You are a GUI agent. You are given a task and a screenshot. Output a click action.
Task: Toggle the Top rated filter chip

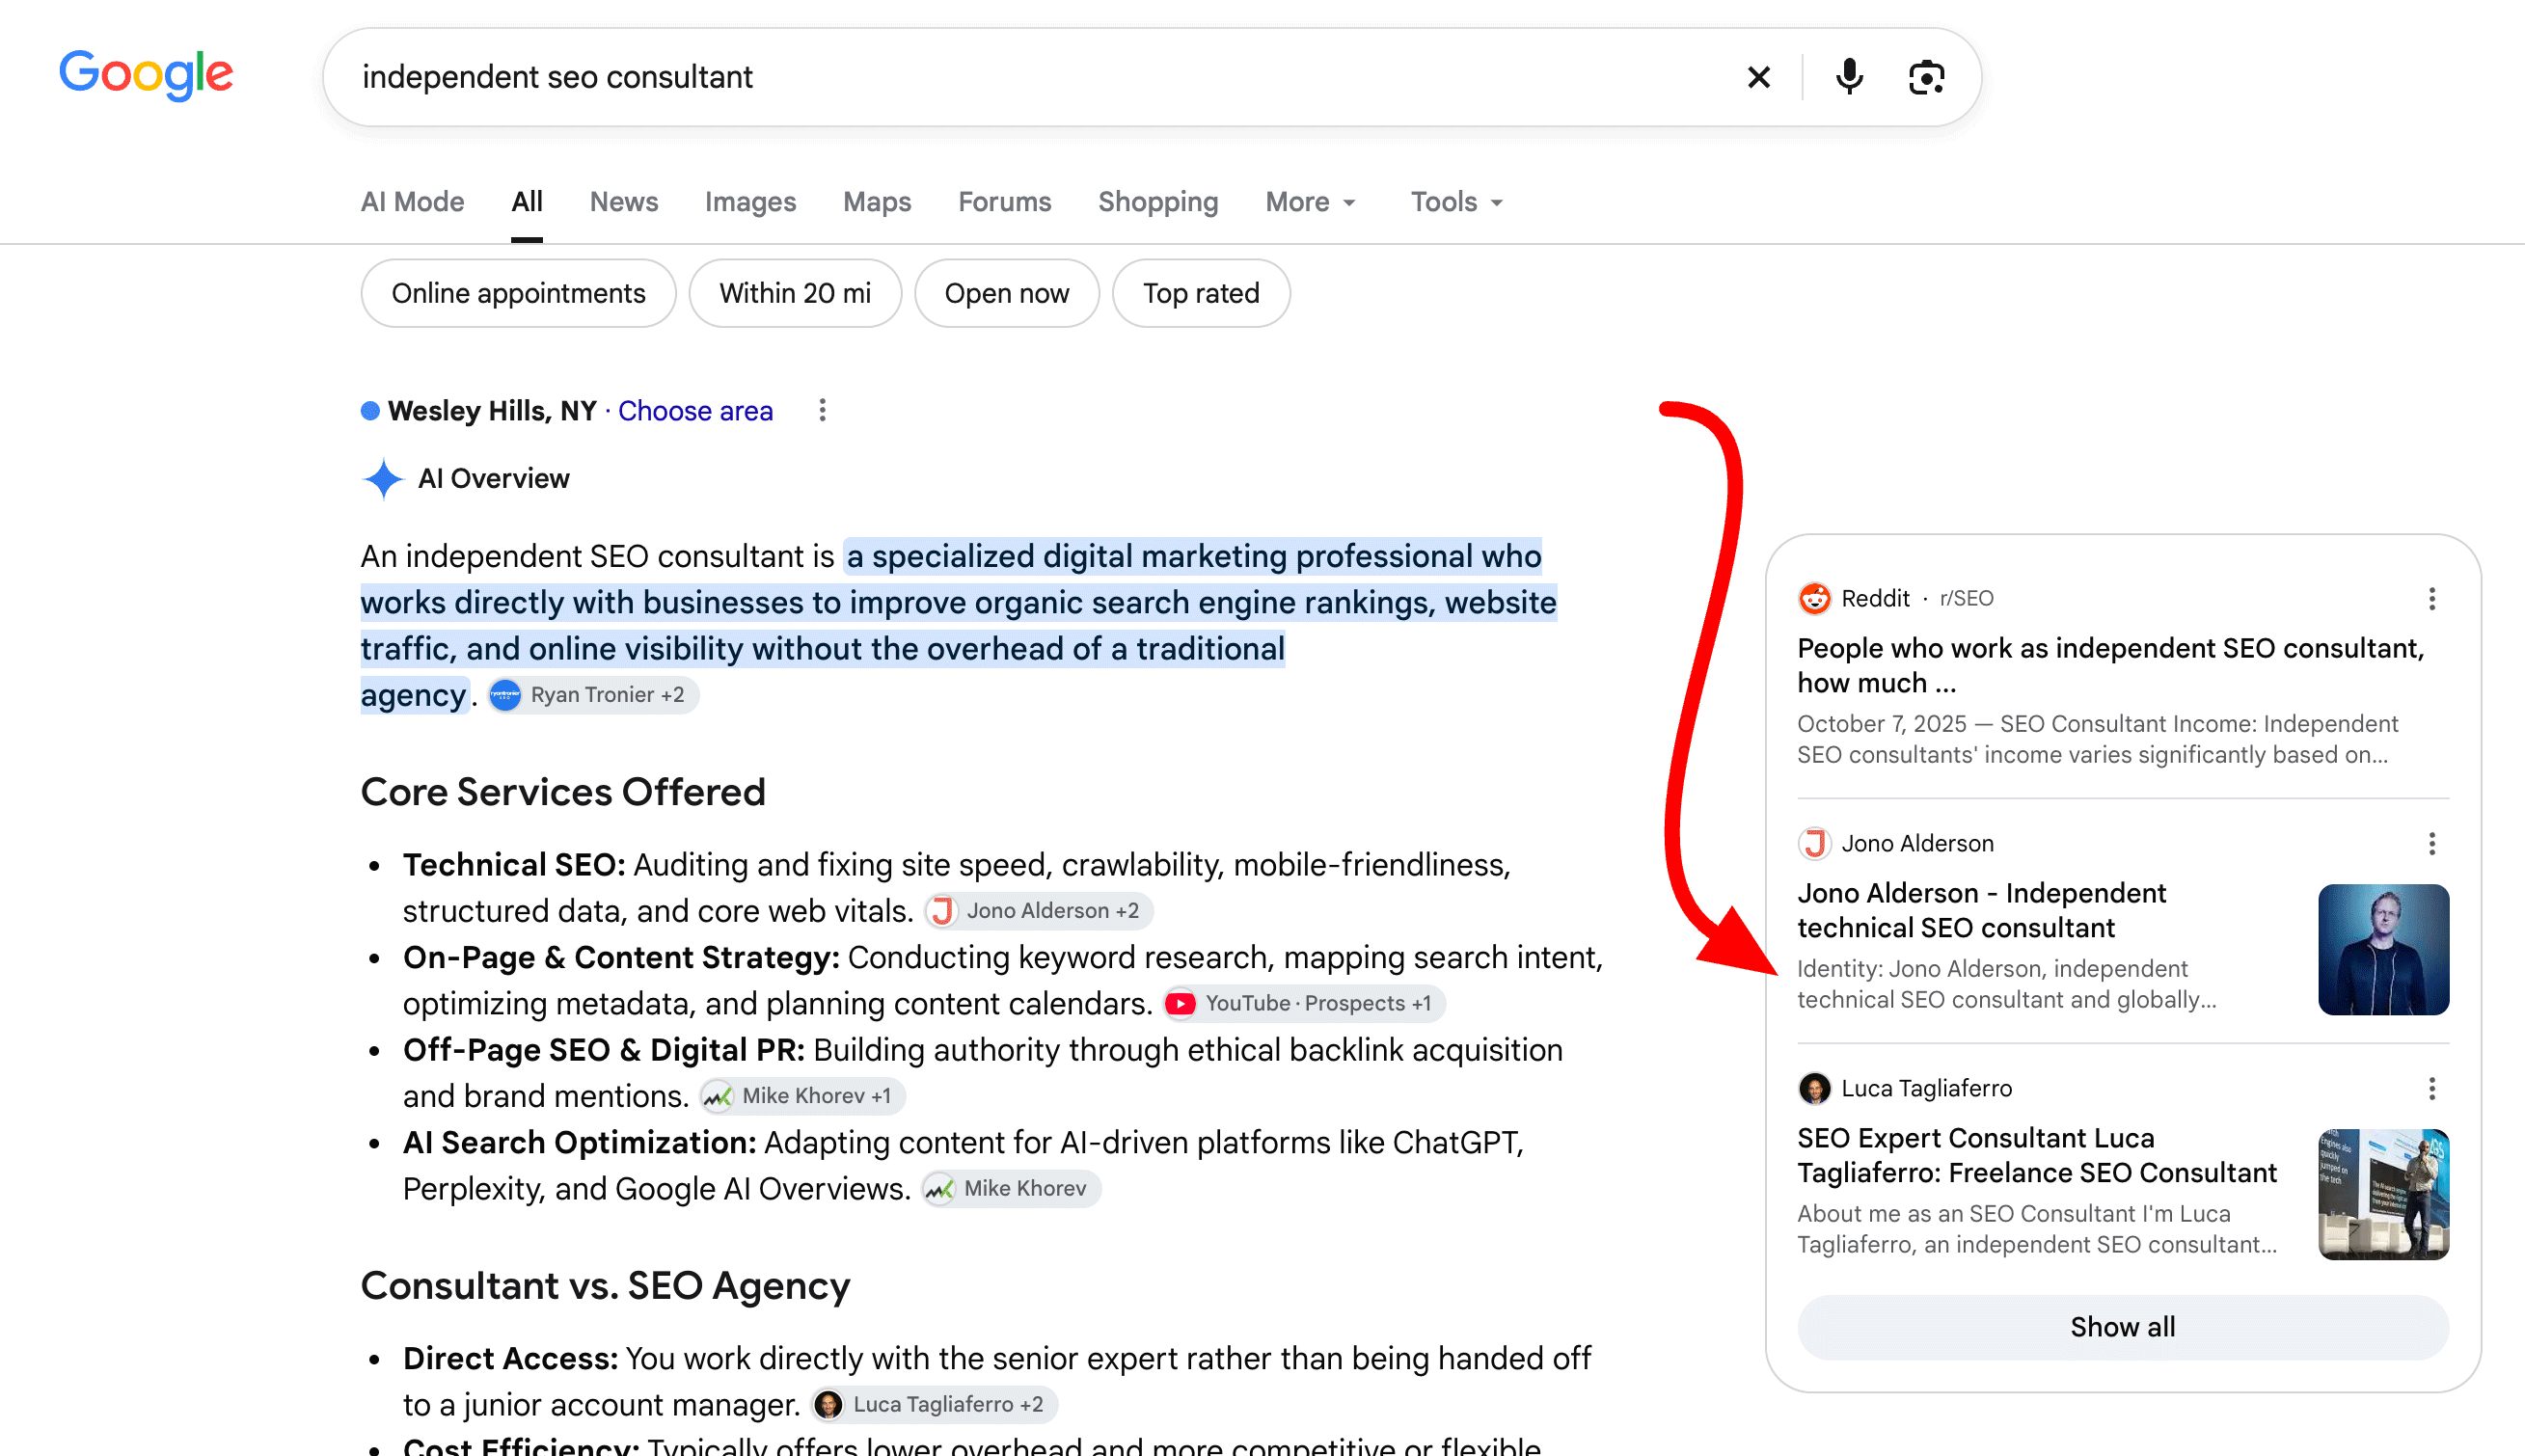(1201, 293)
